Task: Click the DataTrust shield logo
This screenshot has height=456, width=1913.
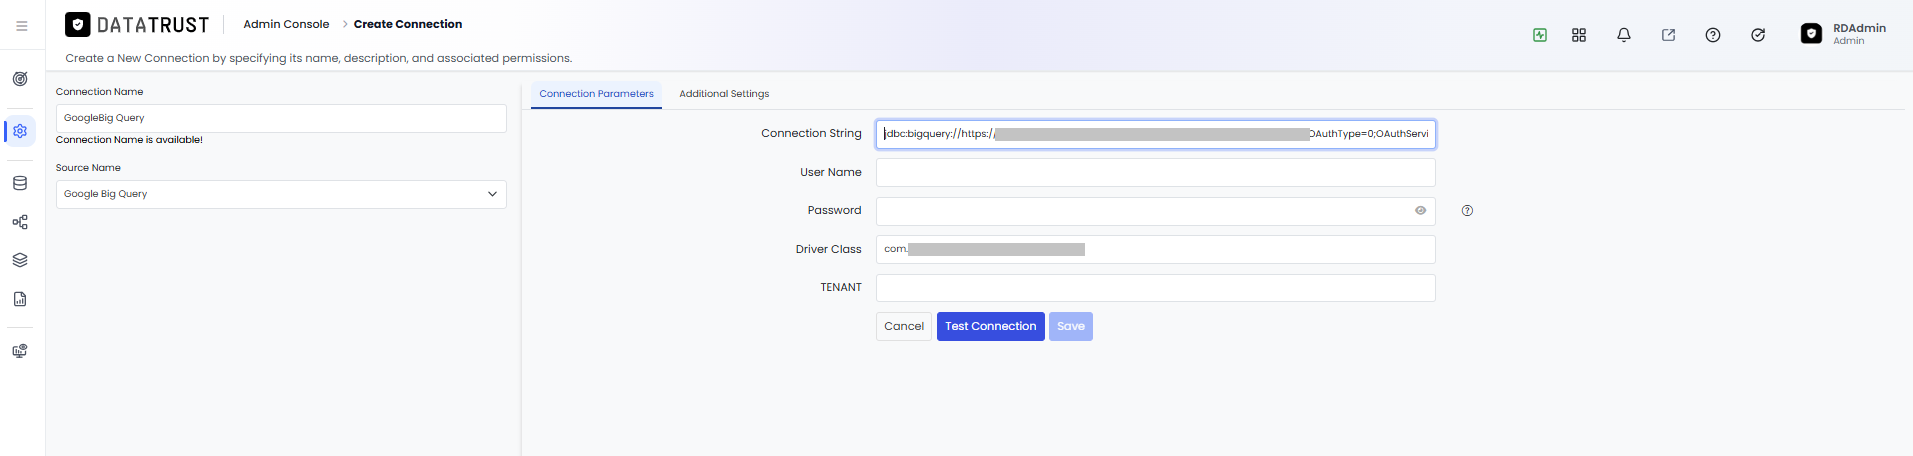Action: click(x=78, y=25)
